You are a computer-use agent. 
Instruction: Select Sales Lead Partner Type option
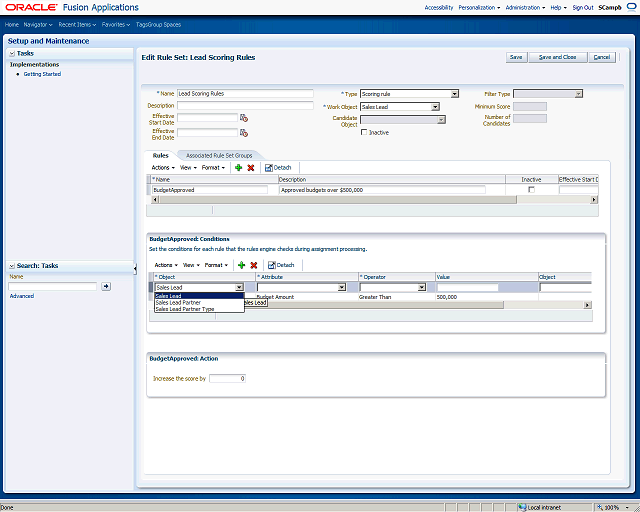click(199, 309)
